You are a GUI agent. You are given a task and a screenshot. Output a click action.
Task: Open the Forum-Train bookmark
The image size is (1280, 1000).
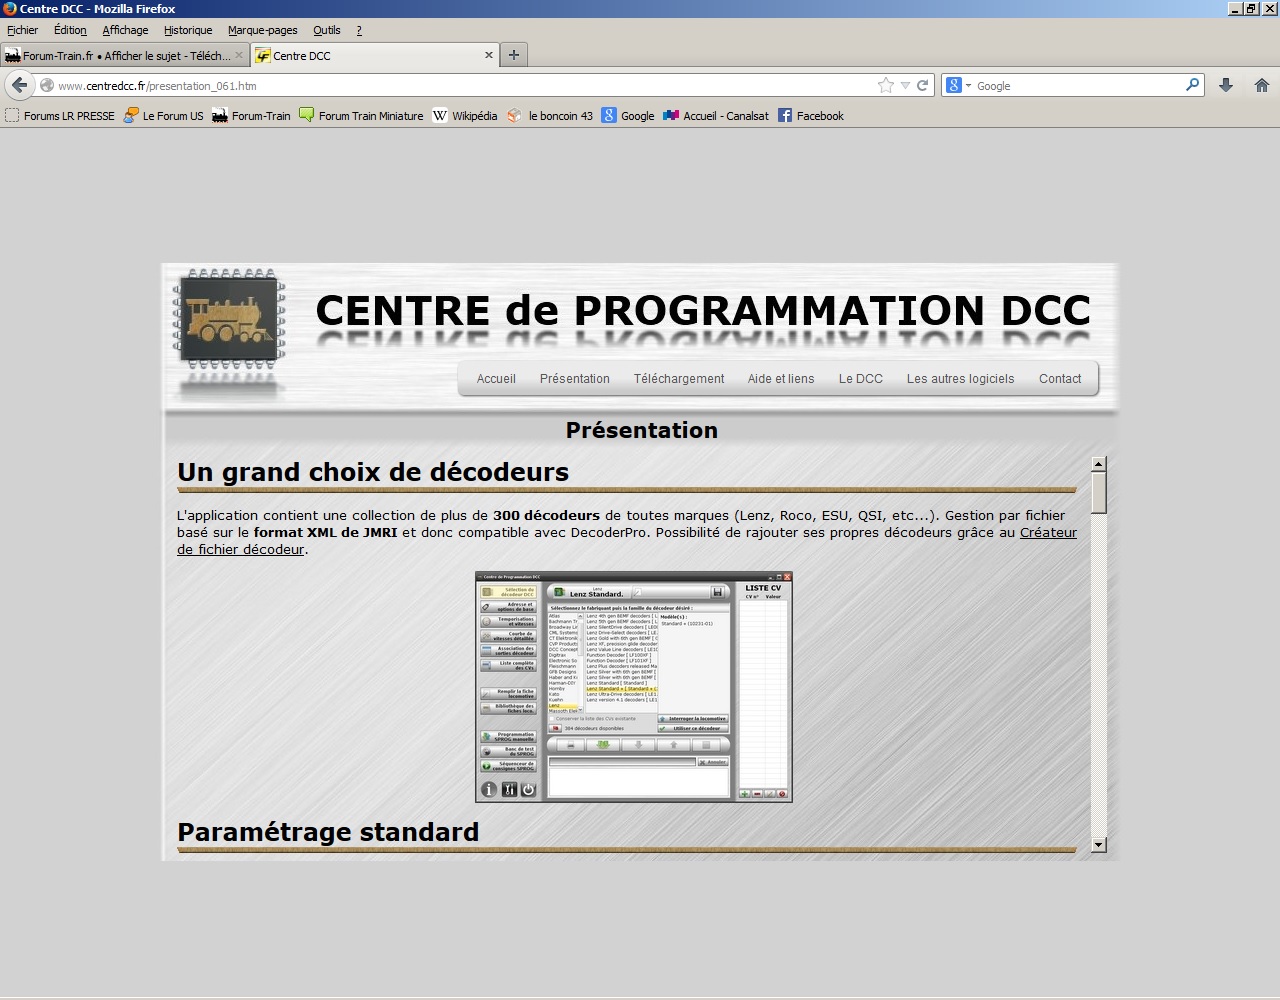pyautogui.click(x=251, y=116)
